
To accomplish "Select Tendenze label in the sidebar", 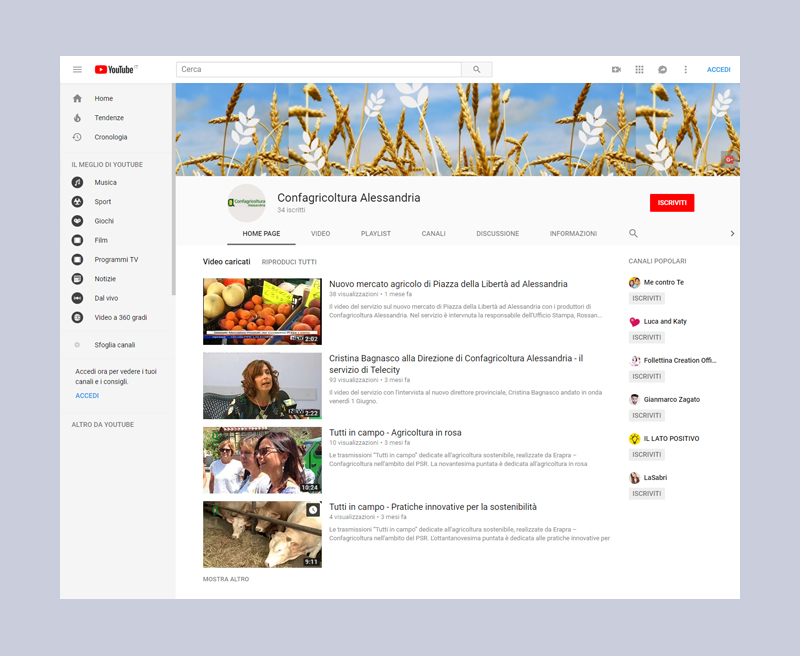I will point(109,118).
